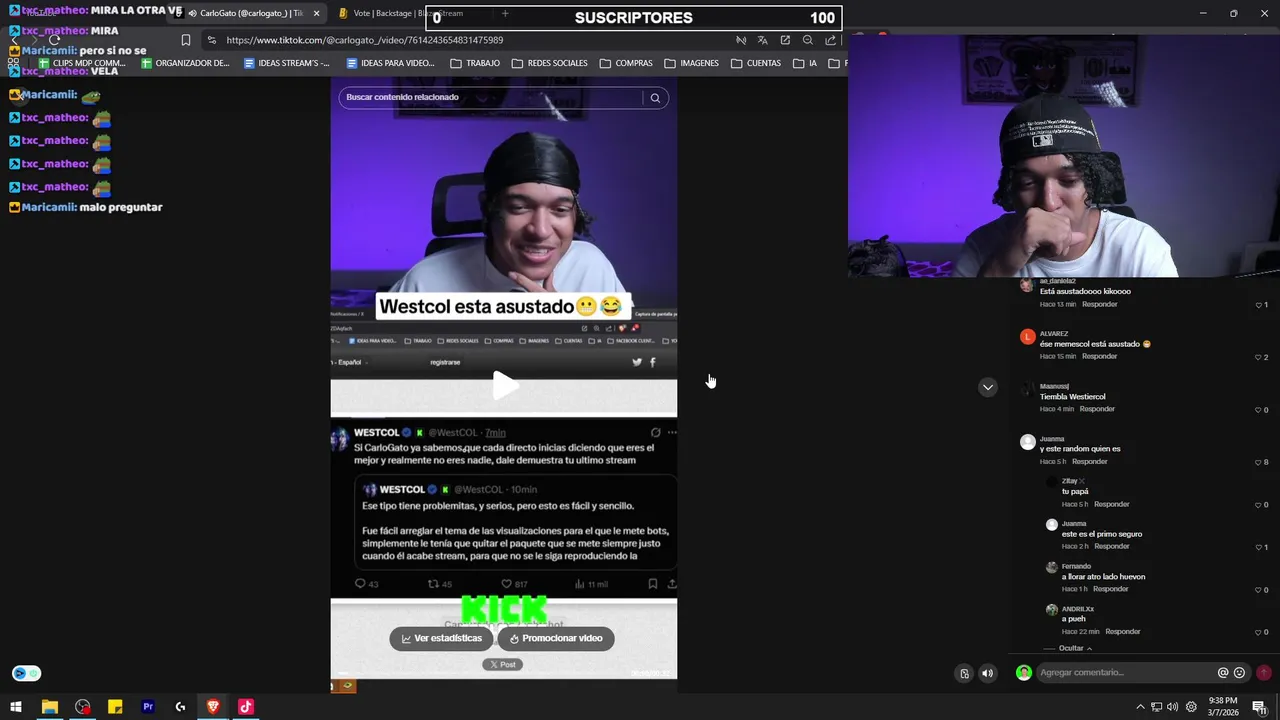Open emoji picker in comment box
Image resolution: width=1280 pixels, height=720 pixels.
(1239, 673)
